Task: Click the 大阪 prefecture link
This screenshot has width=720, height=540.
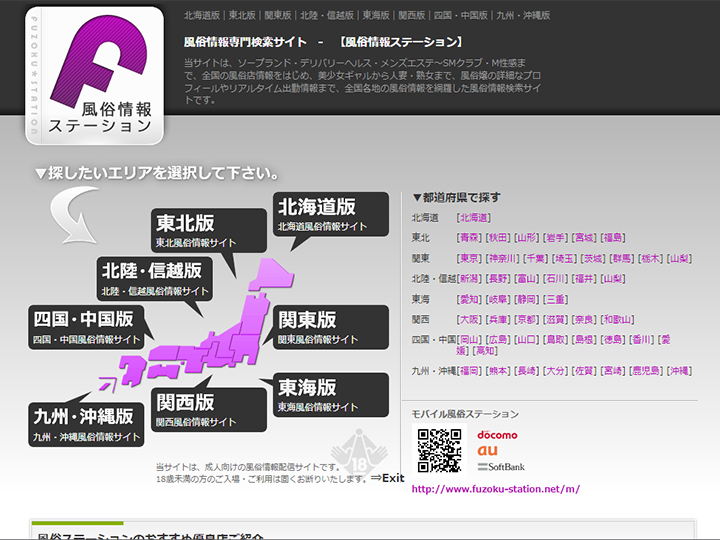Action: [x=469, y=319]
